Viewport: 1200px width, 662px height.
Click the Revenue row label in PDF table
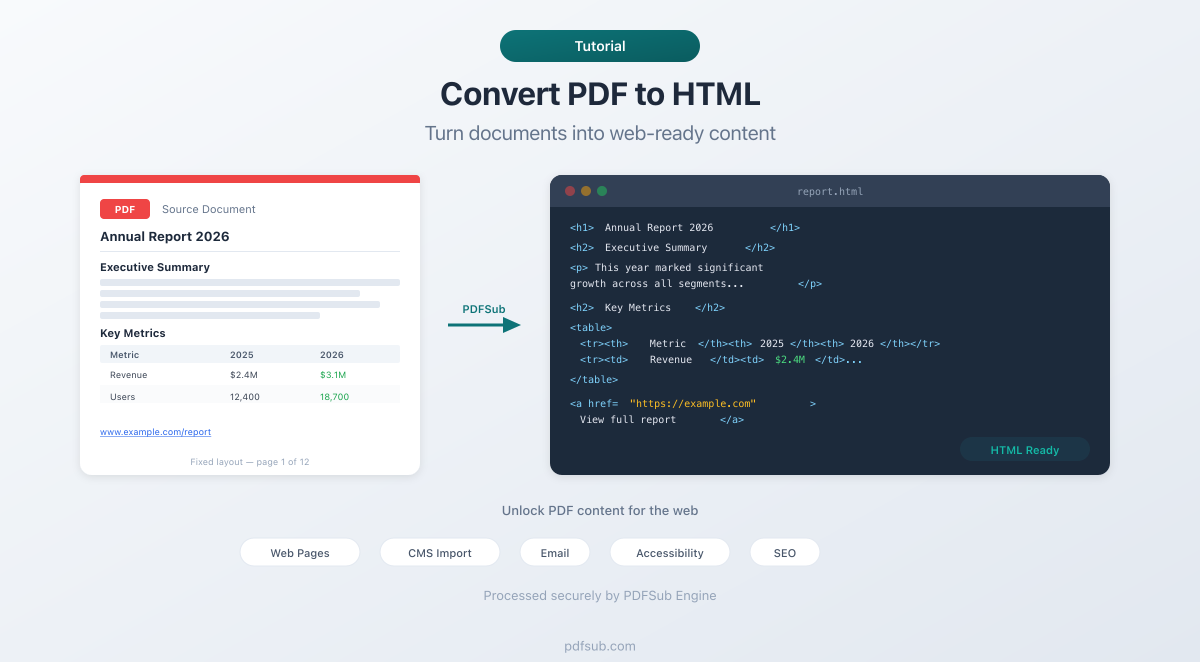point(129,375)
